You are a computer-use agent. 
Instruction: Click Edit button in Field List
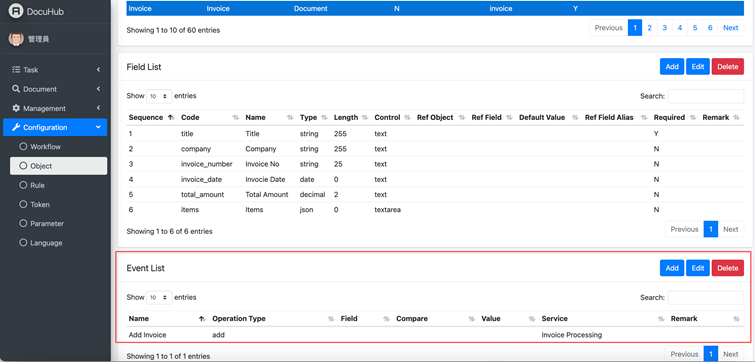pyautogui.click(x=698, y=66)
